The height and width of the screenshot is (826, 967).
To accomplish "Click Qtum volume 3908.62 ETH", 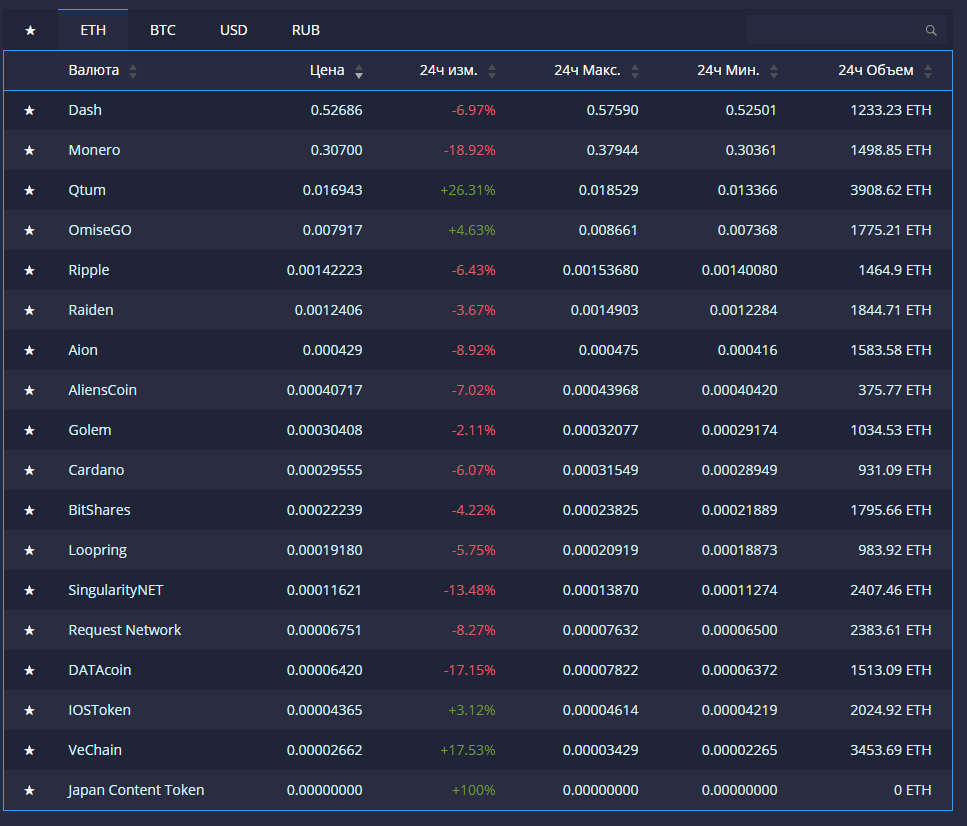I will point(891,190).
